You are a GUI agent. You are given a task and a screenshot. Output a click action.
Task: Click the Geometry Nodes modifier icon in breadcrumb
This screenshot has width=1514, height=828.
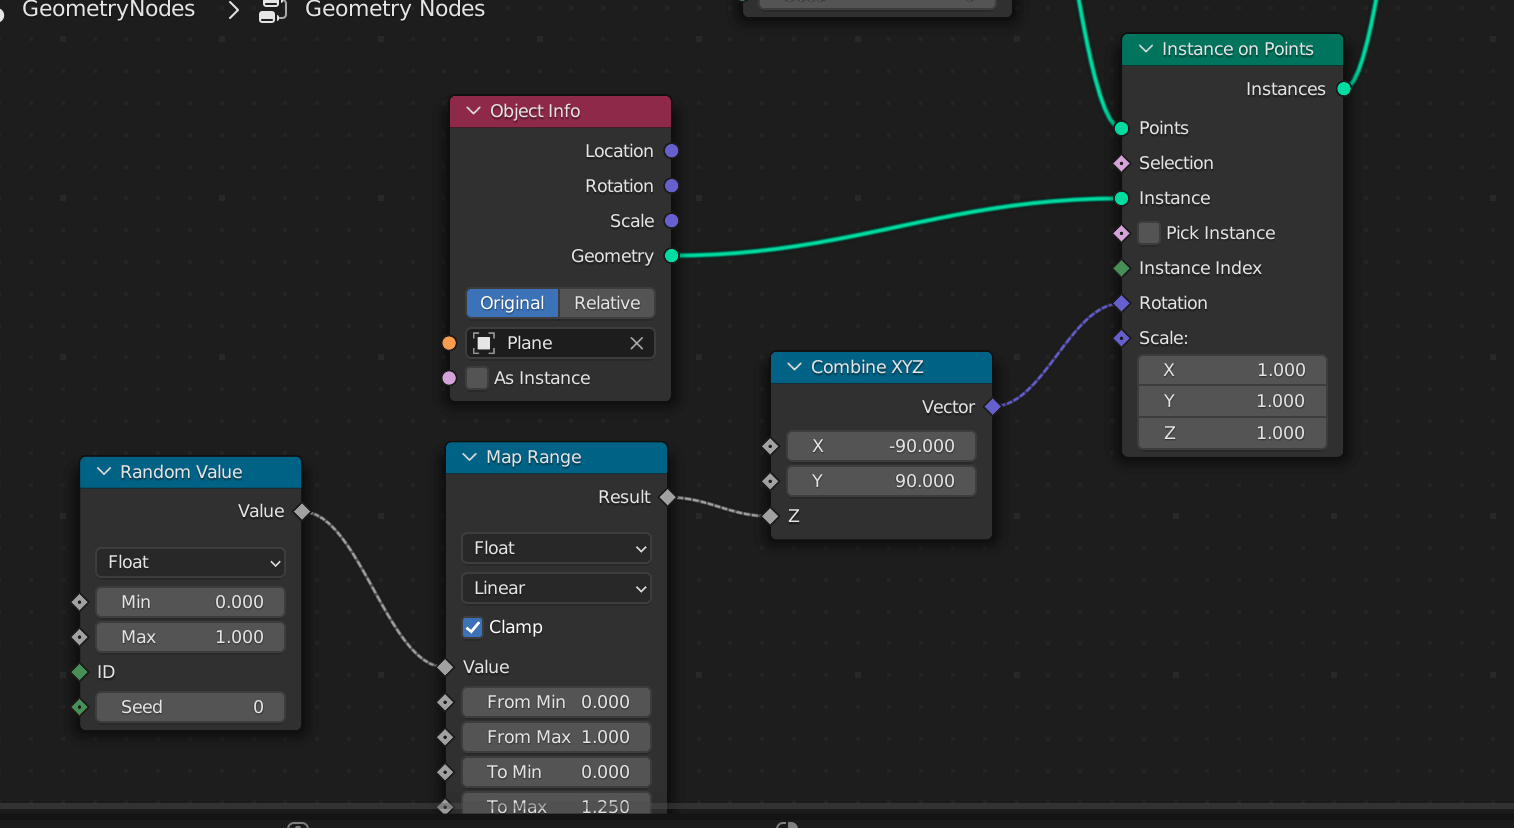(272, 10)
